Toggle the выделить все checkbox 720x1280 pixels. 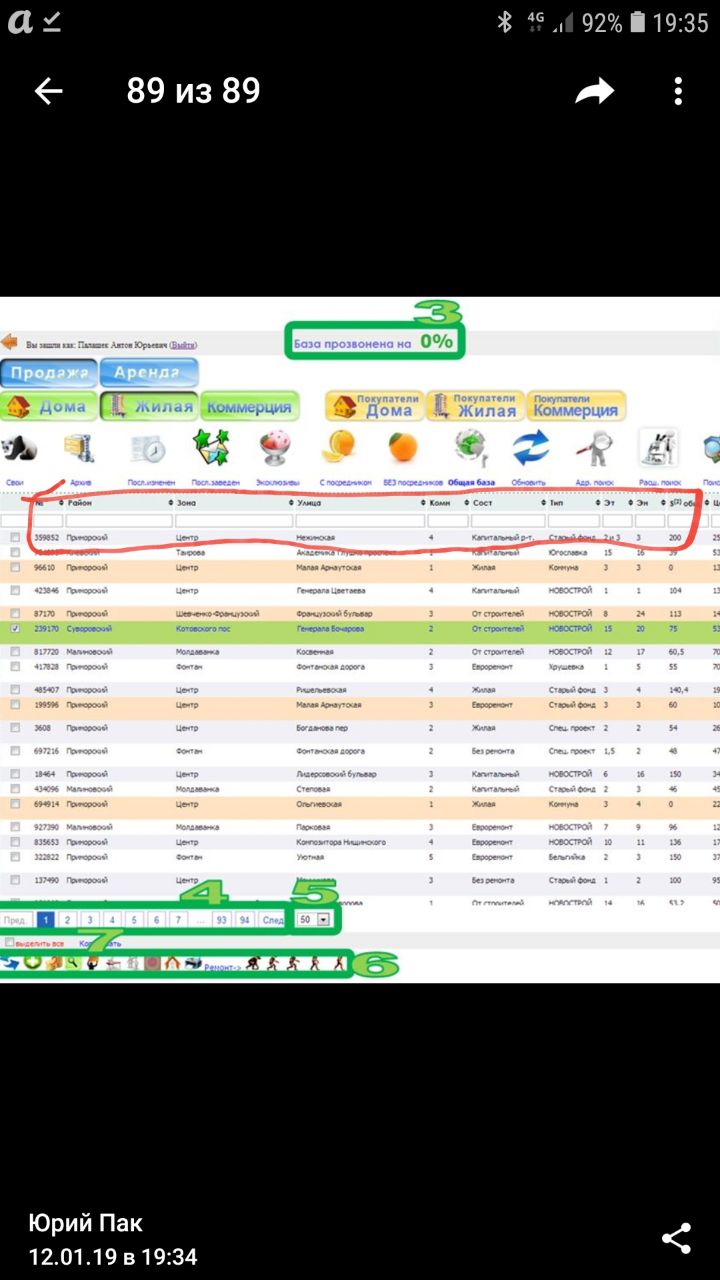click(x=10, y=942)
